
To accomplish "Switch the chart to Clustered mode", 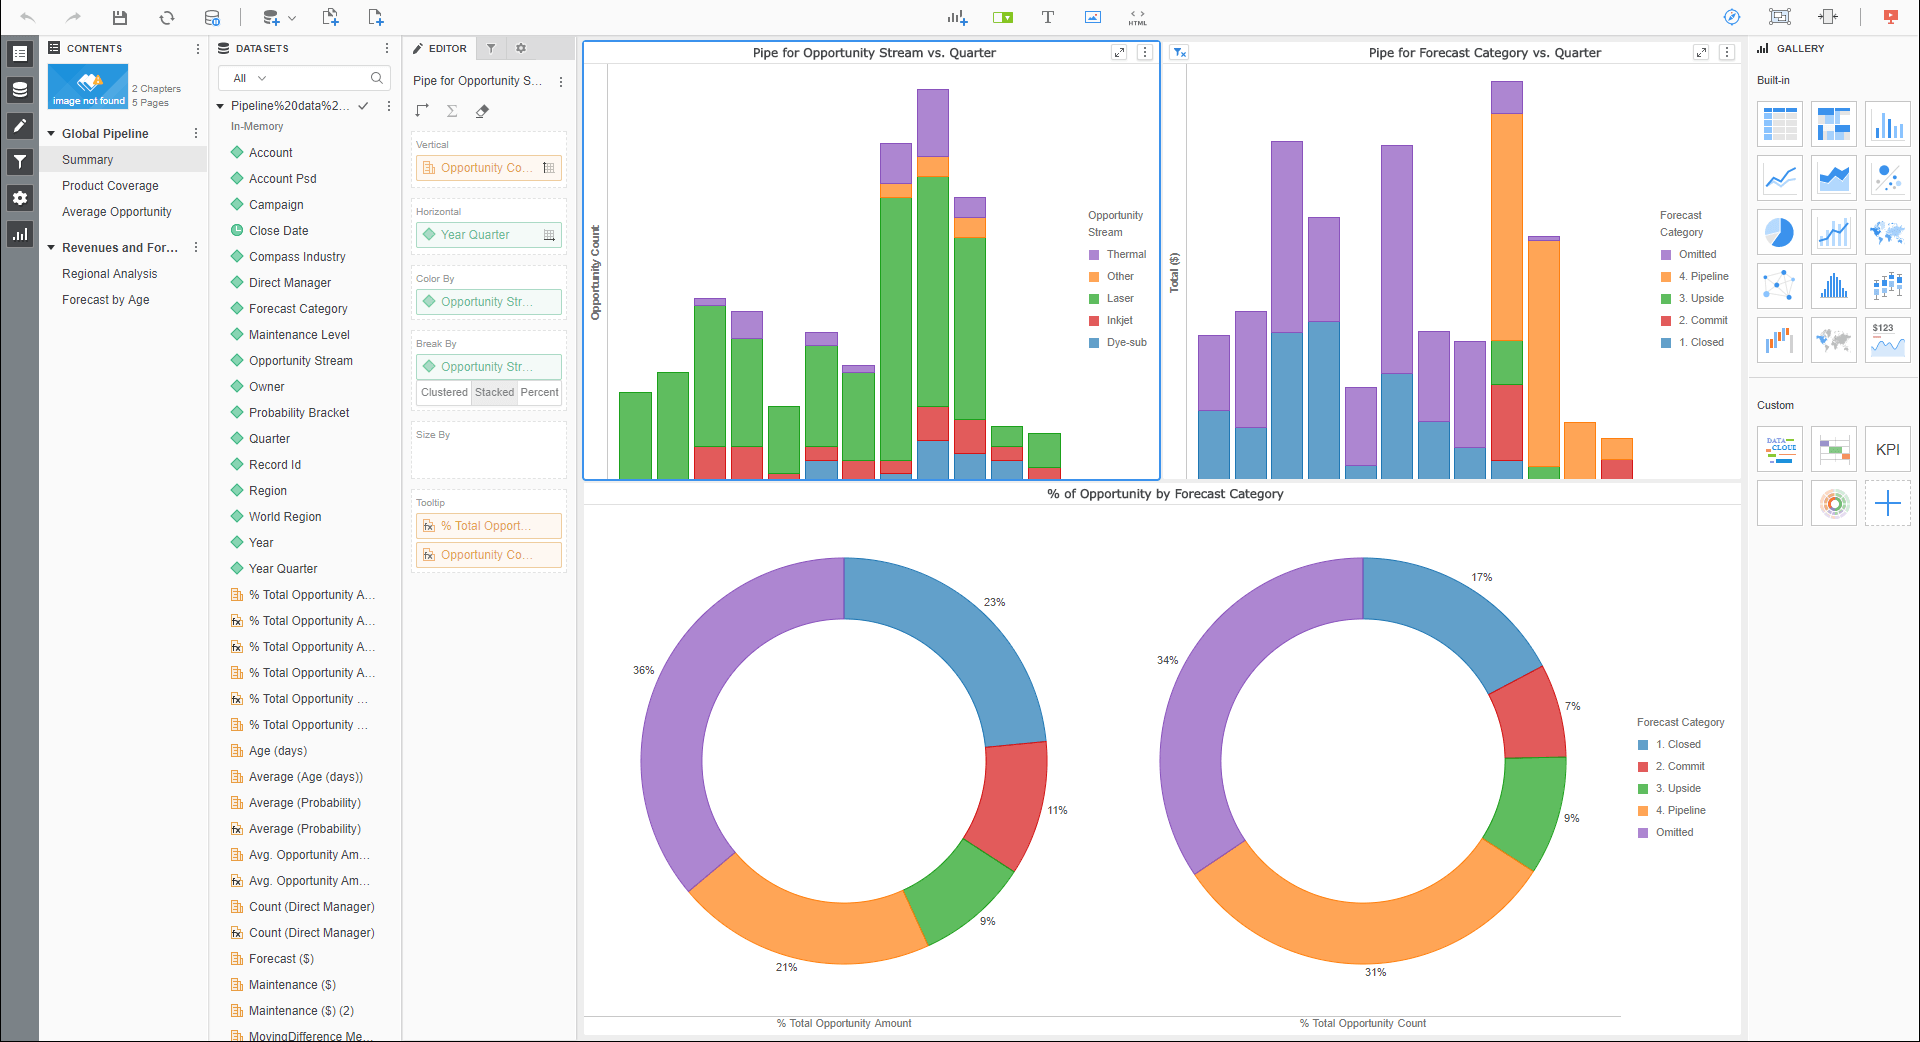I will click(443, 392).
